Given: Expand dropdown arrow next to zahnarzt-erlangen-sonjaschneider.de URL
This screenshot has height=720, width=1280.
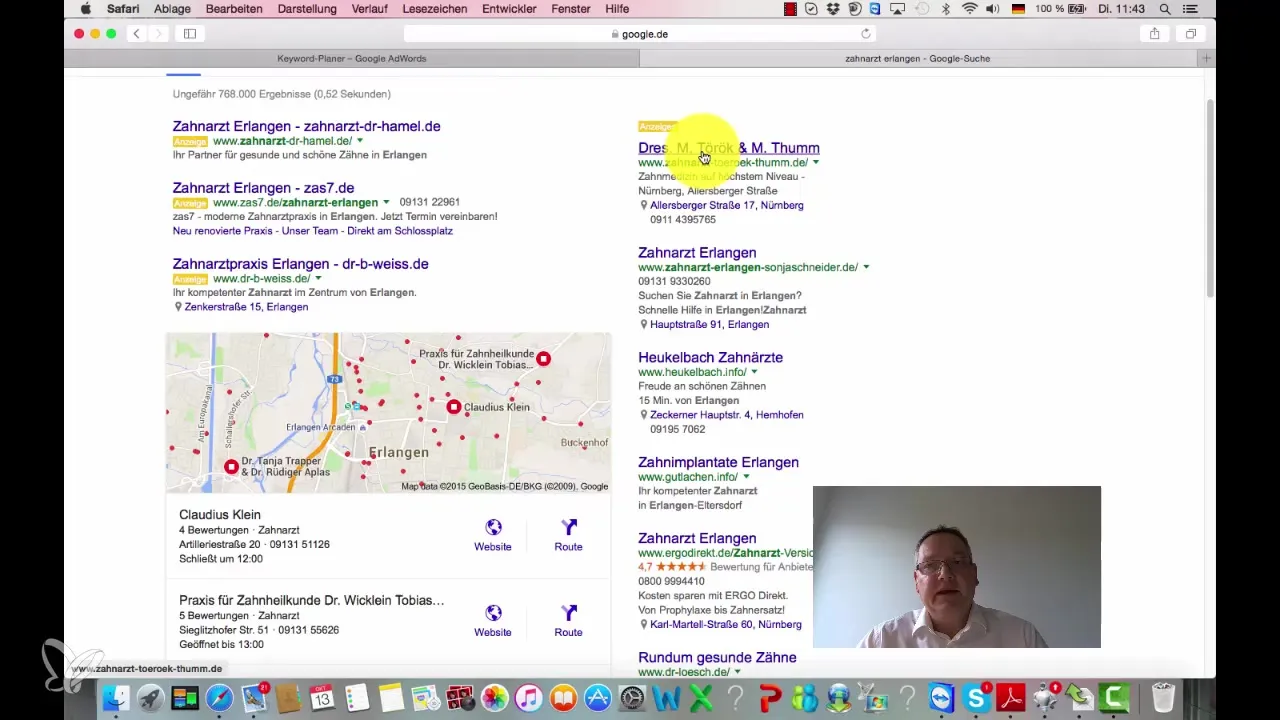Looking at the screenshot, I should 866,267.
